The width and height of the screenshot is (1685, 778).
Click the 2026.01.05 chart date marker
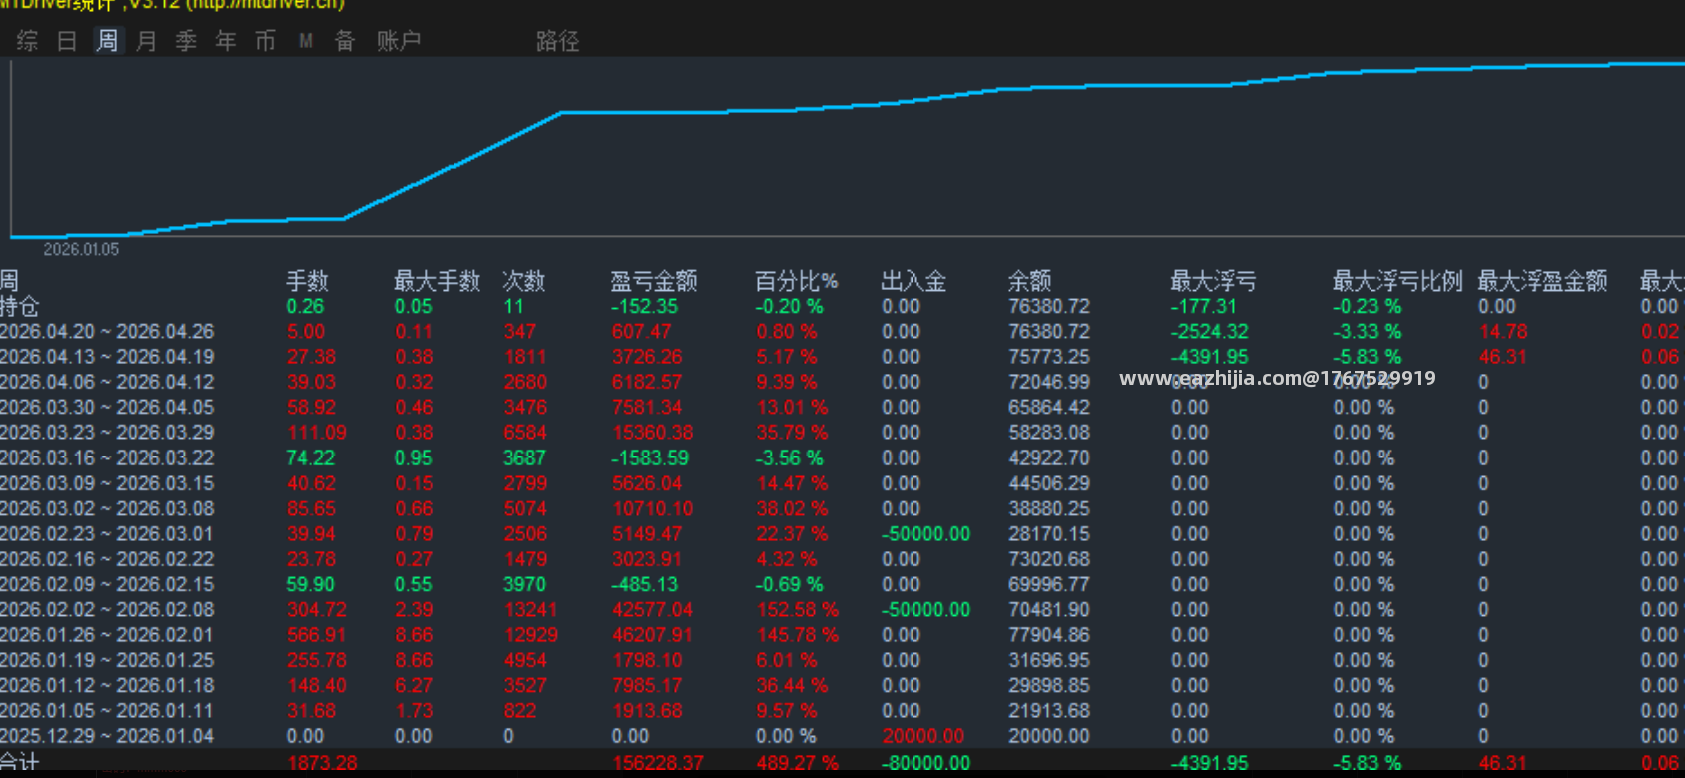[x=81, y=249]
